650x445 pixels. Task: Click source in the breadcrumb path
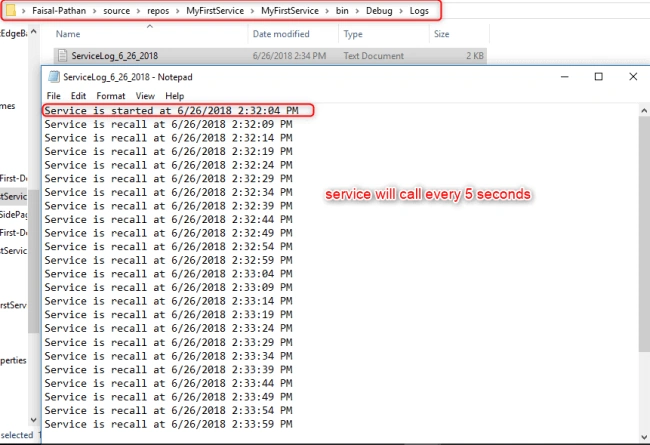click(116, 11)
